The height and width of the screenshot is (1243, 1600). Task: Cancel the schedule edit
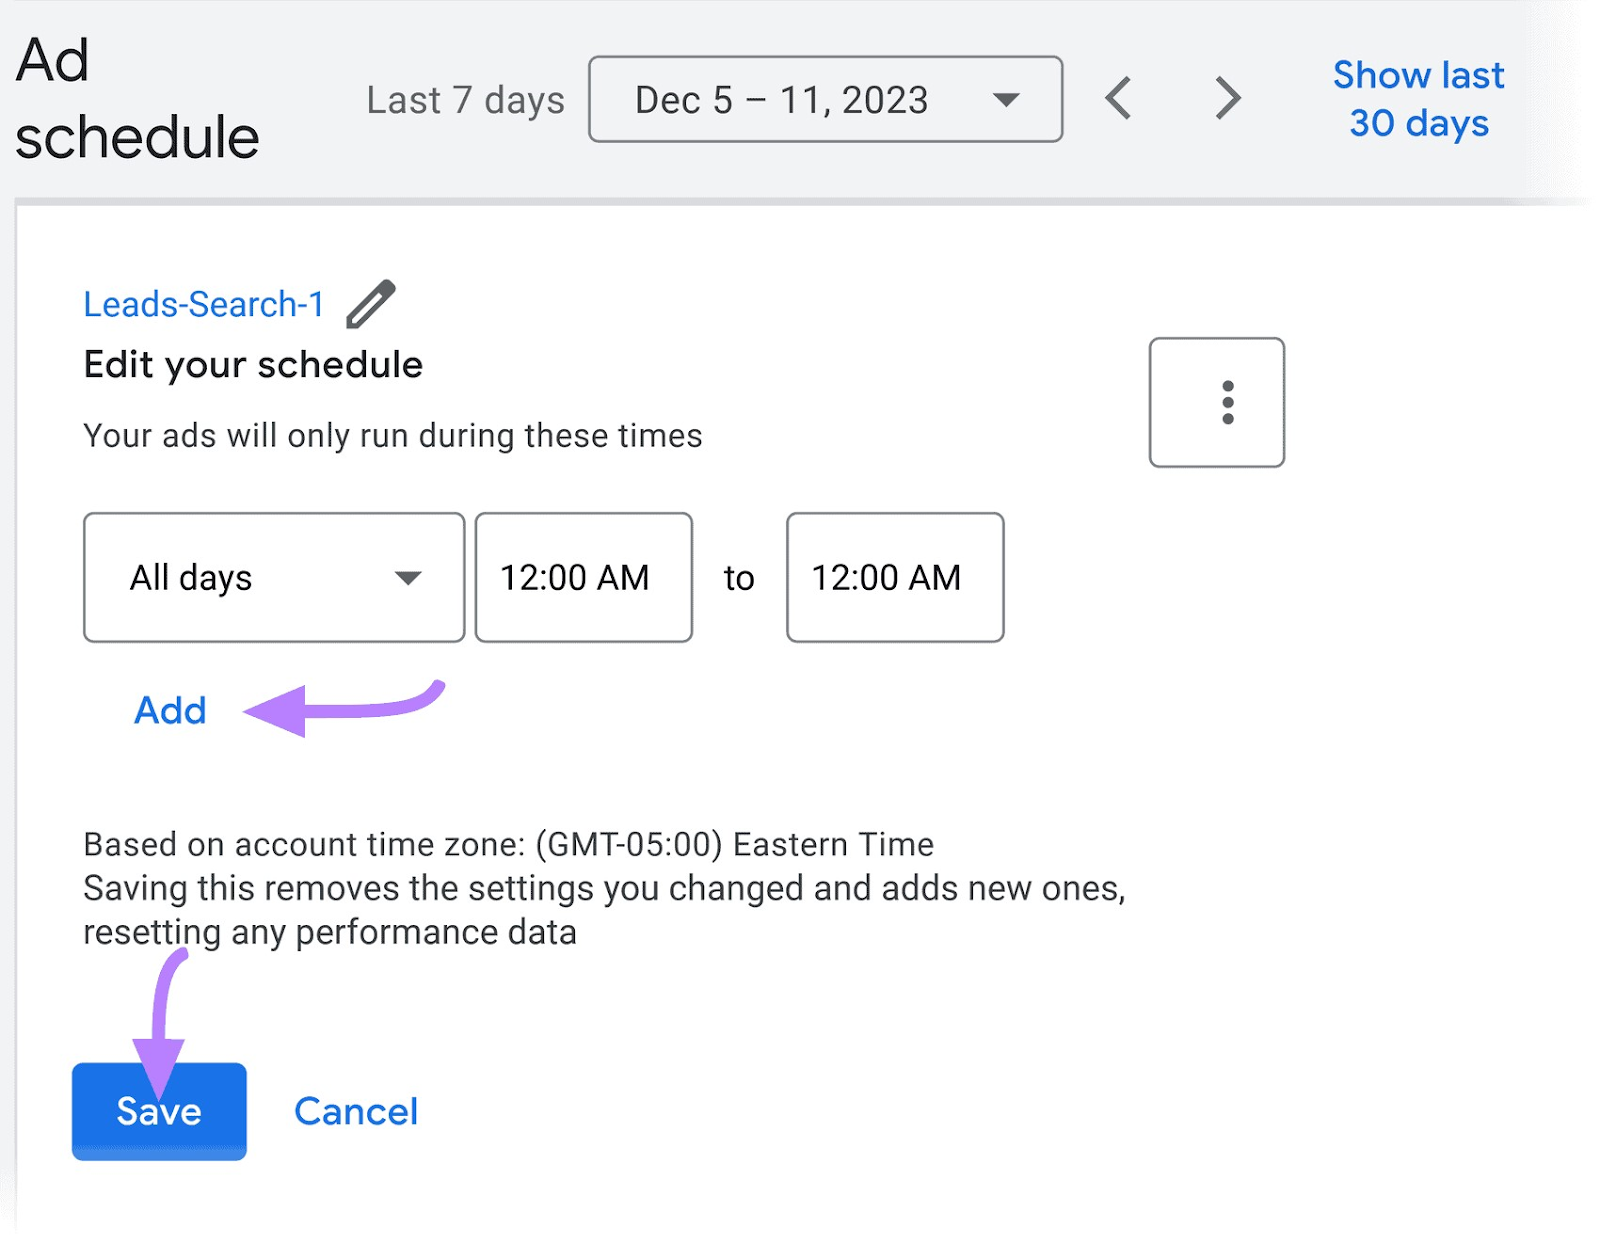click(356, 1111)
